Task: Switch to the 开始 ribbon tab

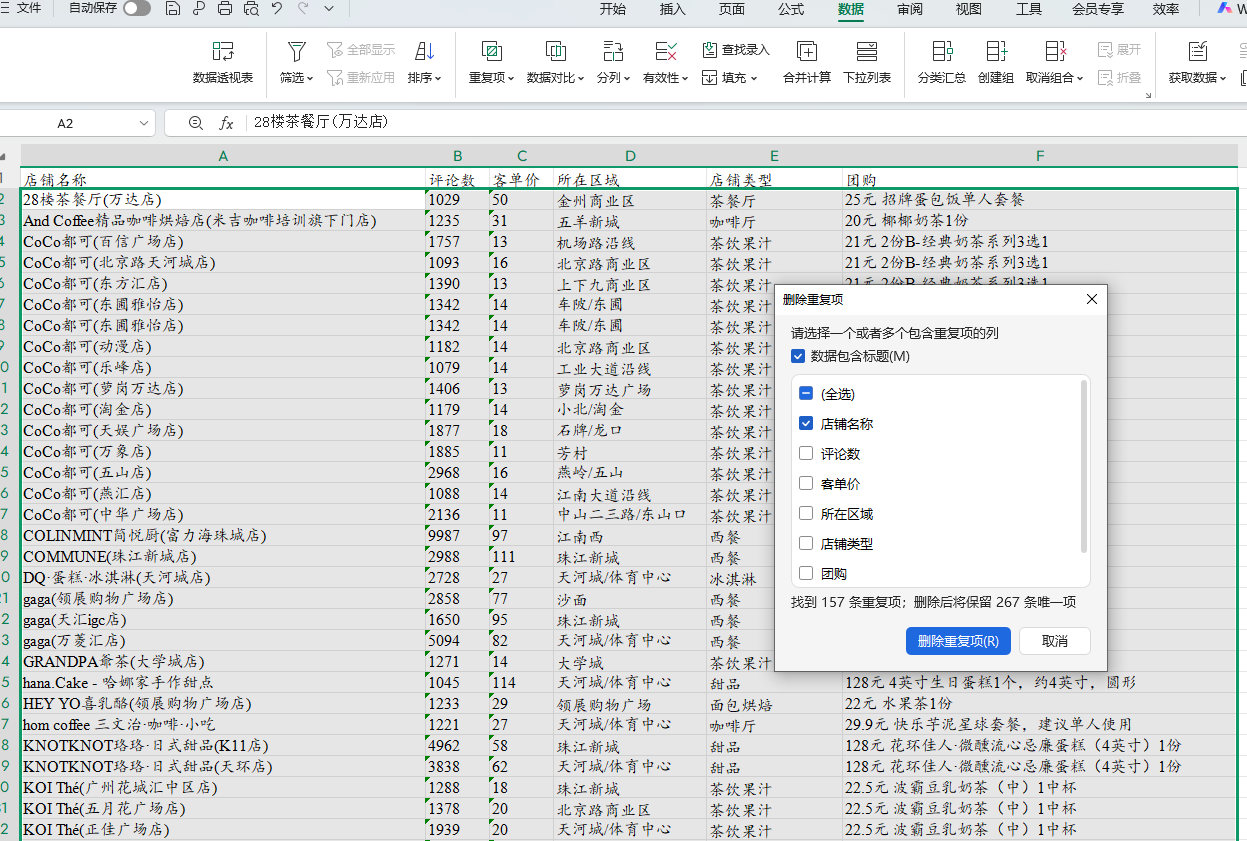Action: [613, 9]
